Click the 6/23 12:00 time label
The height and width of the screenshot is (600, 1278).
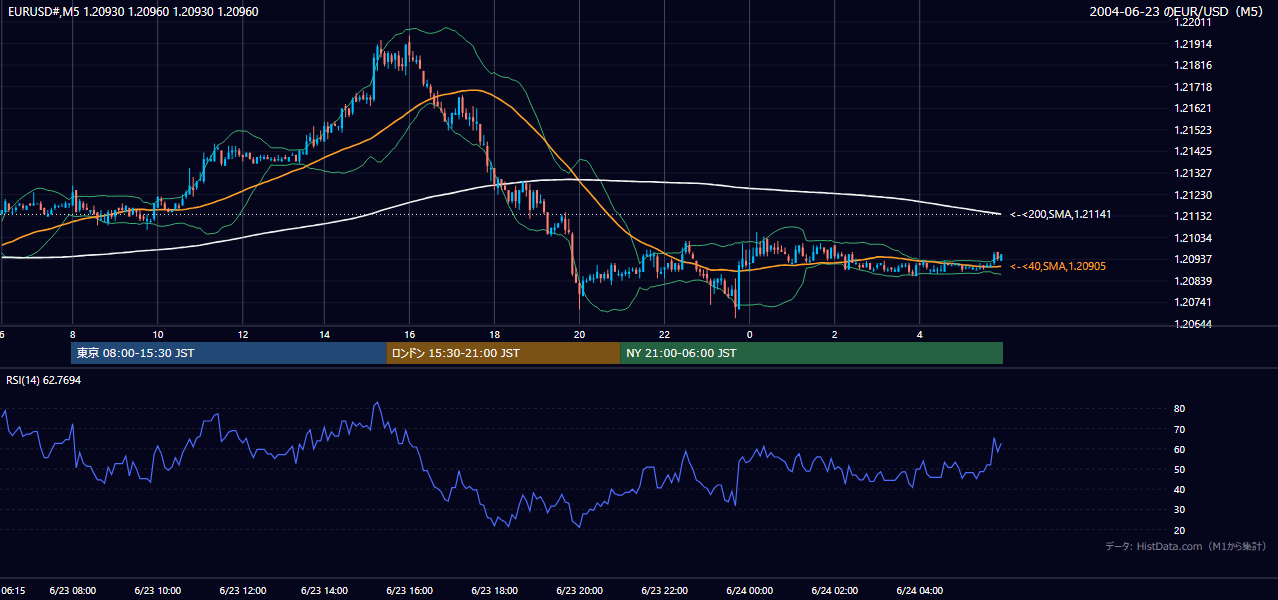pos(243,591)
